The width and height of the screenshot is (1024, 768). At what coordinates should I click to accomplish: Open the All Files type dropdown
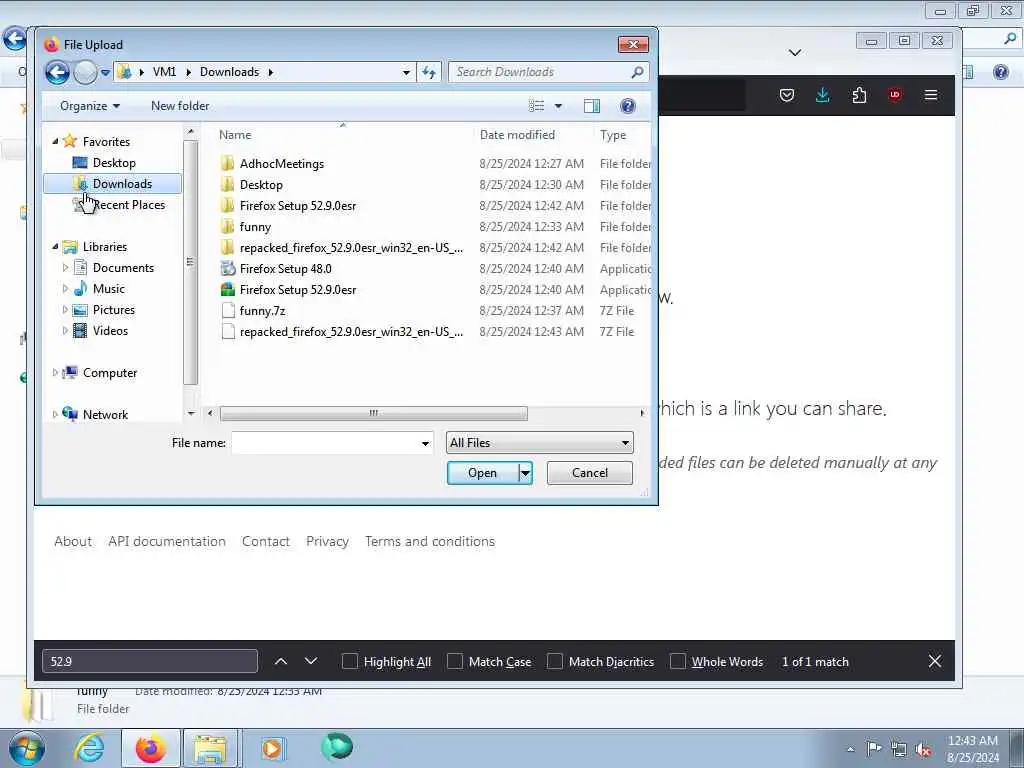(x=539, y=443)
